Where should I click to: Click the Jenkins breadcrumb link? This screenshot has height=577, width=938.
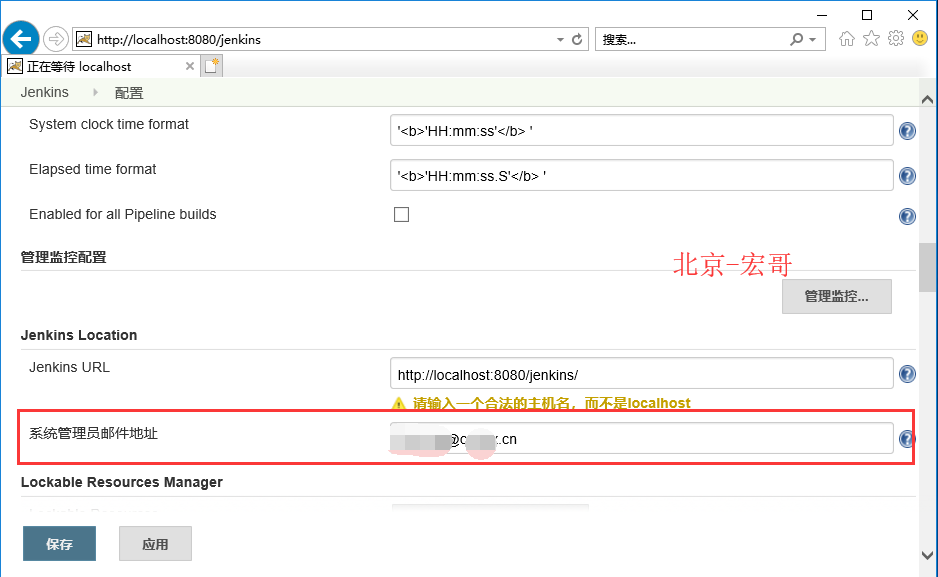tap(44, 92)
